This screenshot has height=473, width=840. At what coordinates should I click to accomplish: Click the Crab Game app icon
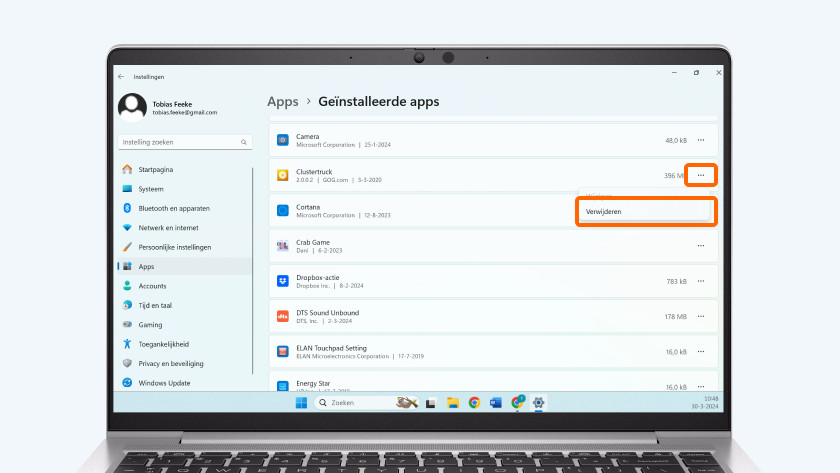coord(283,246)
